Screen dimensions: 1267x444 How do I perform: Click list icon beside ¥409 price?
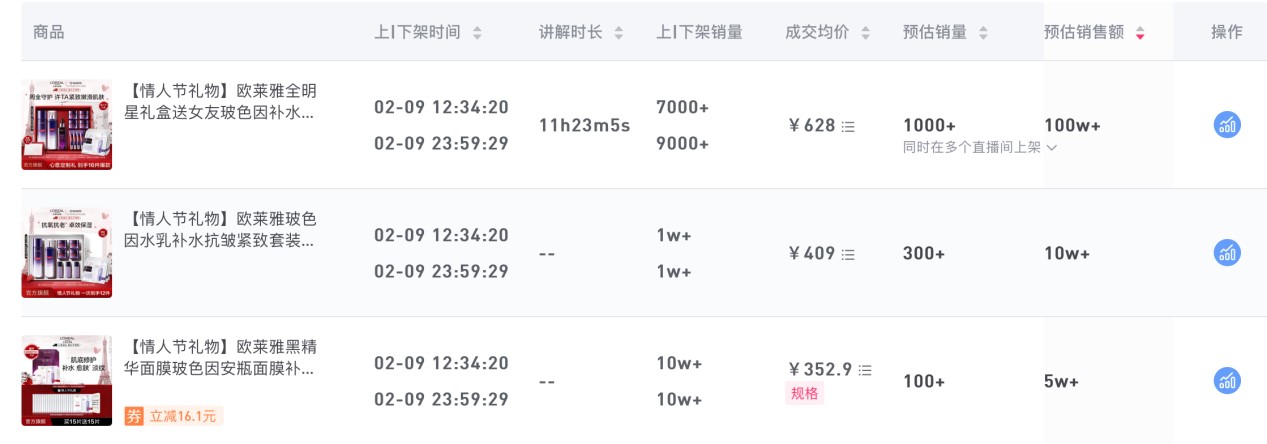[848, 254]
